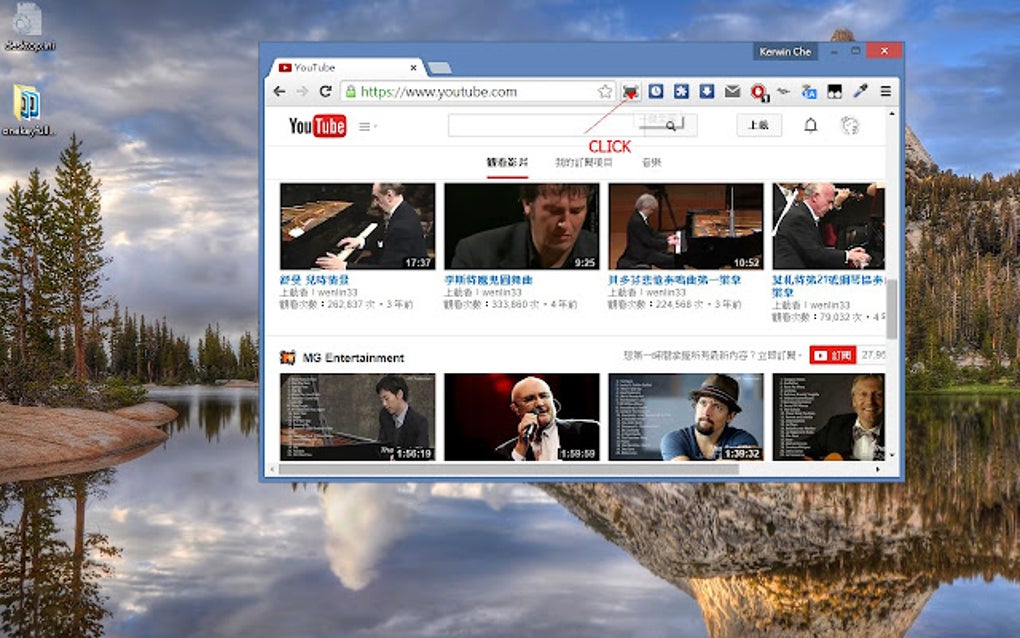Open the clock extension icon
This screenshot has height=638, width=1020.
click(x=655, y=90)
